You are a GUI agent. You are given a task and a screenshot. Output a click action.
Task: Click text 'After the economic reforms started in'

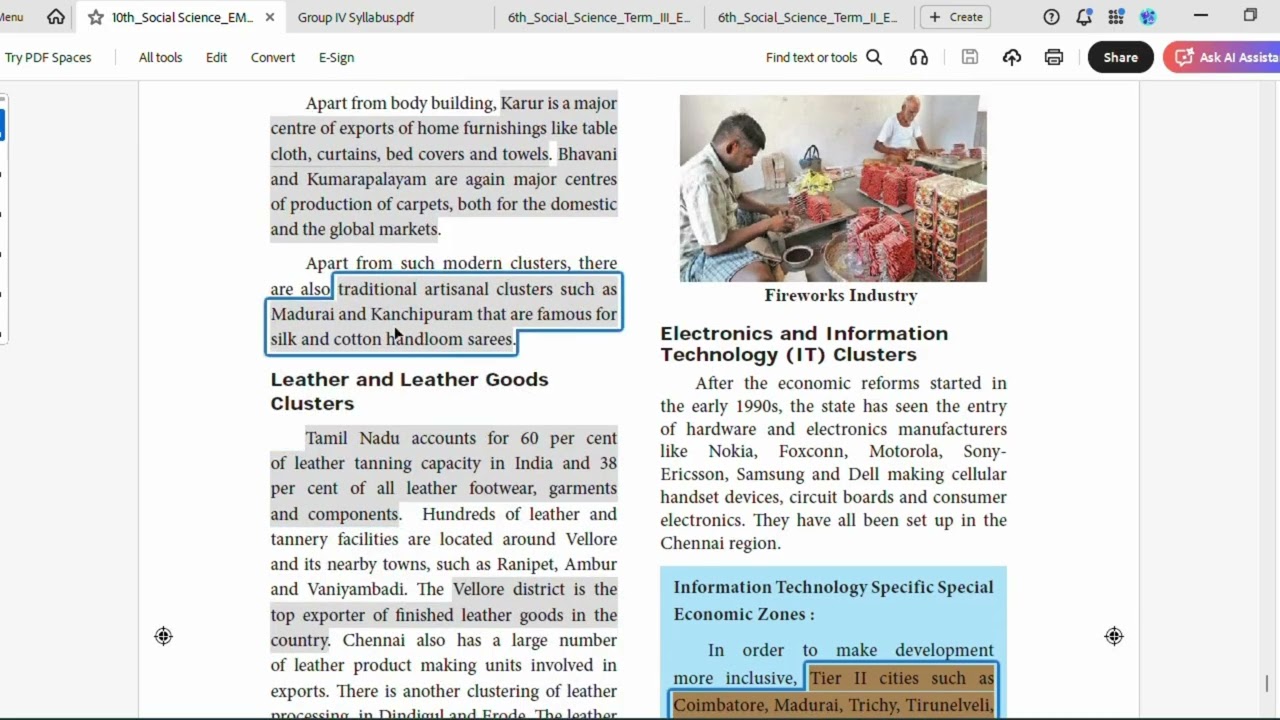pyautogui.click(x=851, y=383)
